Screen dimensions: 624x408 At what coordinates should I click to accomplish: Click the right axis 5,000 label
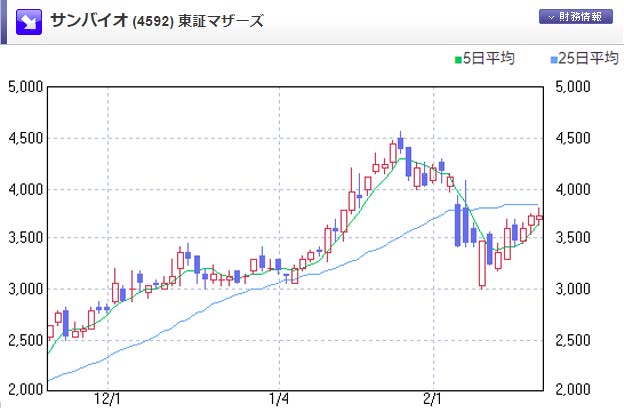[573, 87]
